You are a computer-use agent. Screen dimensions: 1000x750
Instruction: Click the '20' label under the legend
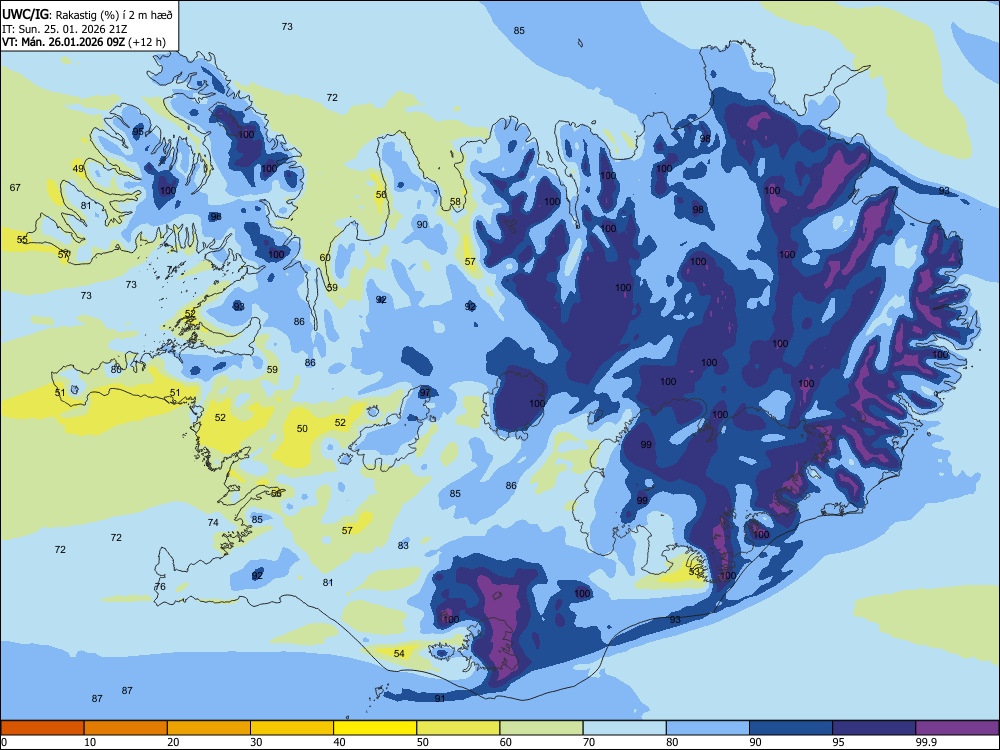(x=173, y=742)
